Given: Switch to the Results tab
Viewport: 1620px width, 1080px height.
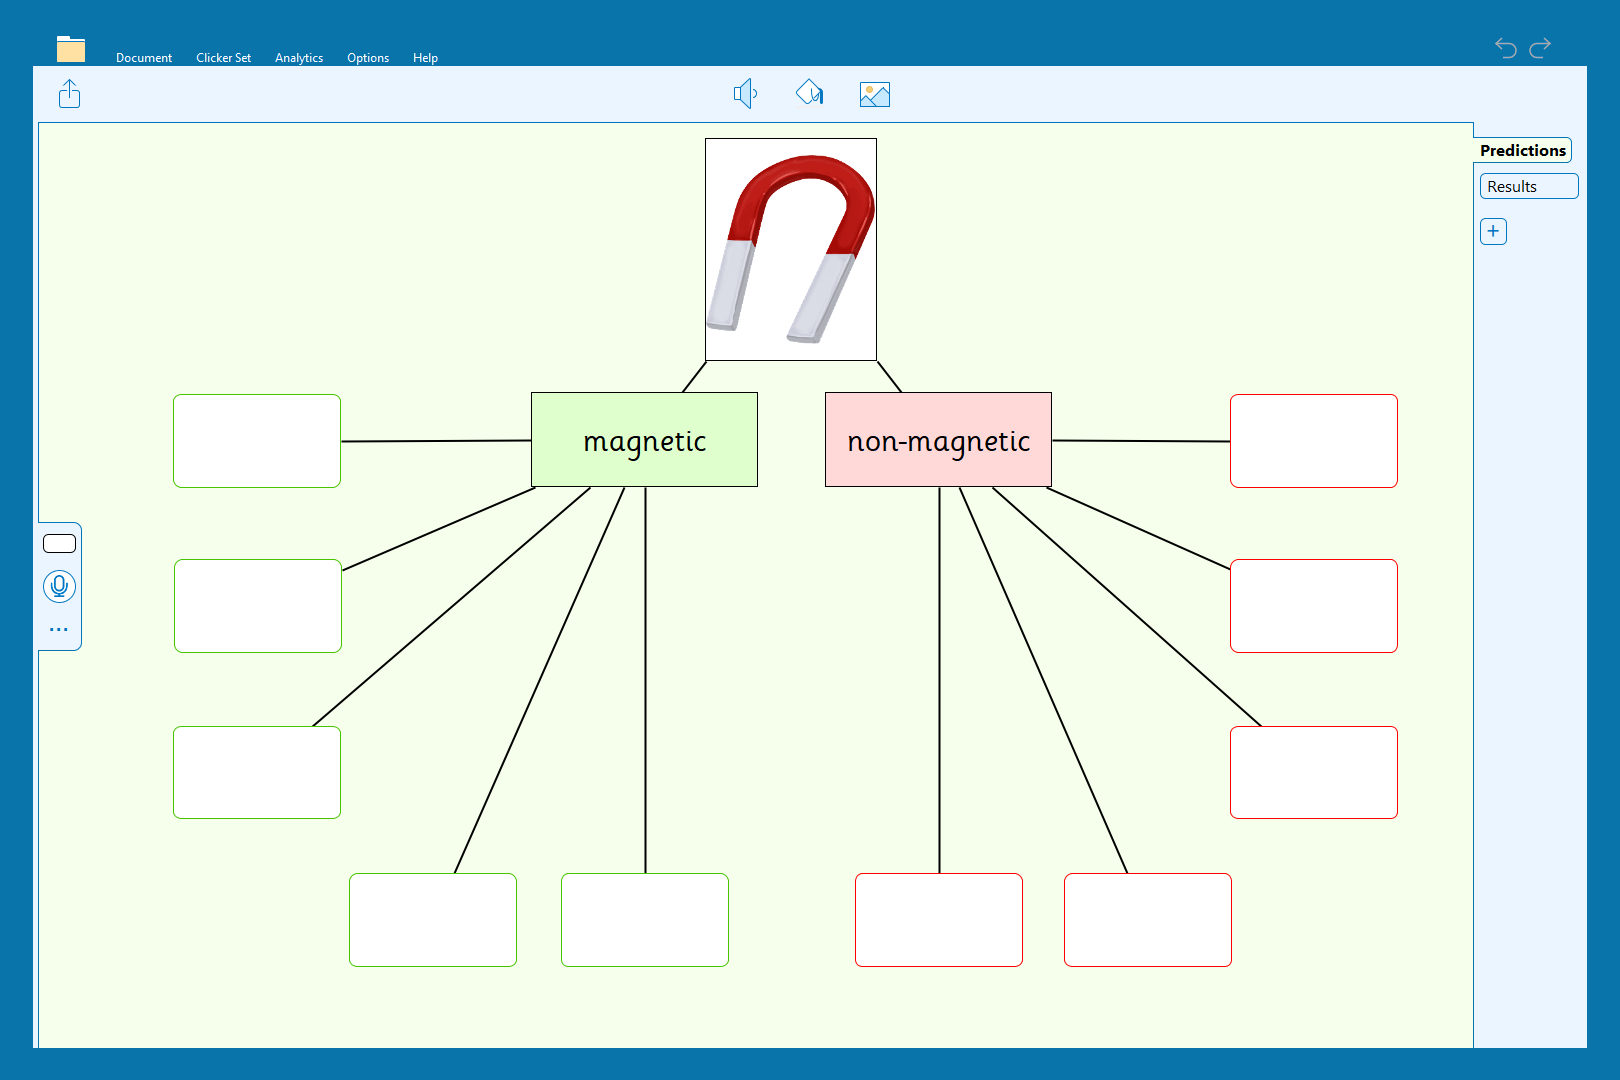Looking at the screenshot, I should pos(1527,187).
